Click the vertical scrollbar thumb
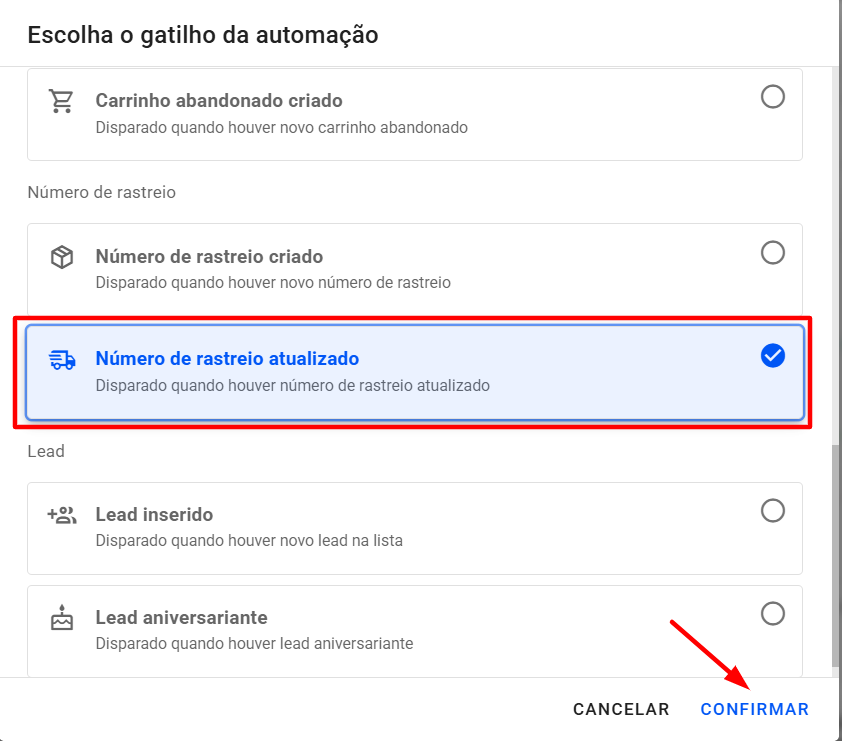Viewport: 842px width, 741px height. (836, 555)
